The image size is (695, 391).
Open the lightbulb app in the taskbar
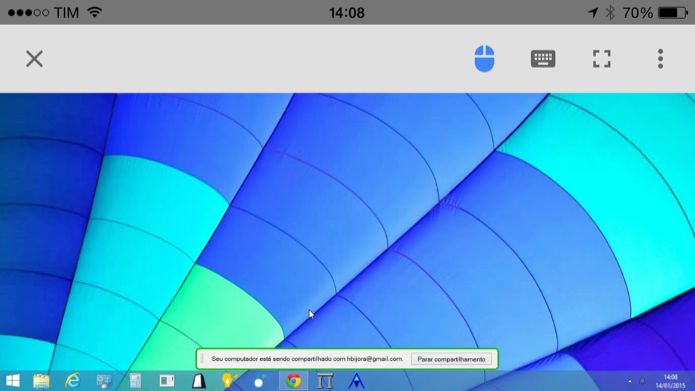click(x=228, y=381)
